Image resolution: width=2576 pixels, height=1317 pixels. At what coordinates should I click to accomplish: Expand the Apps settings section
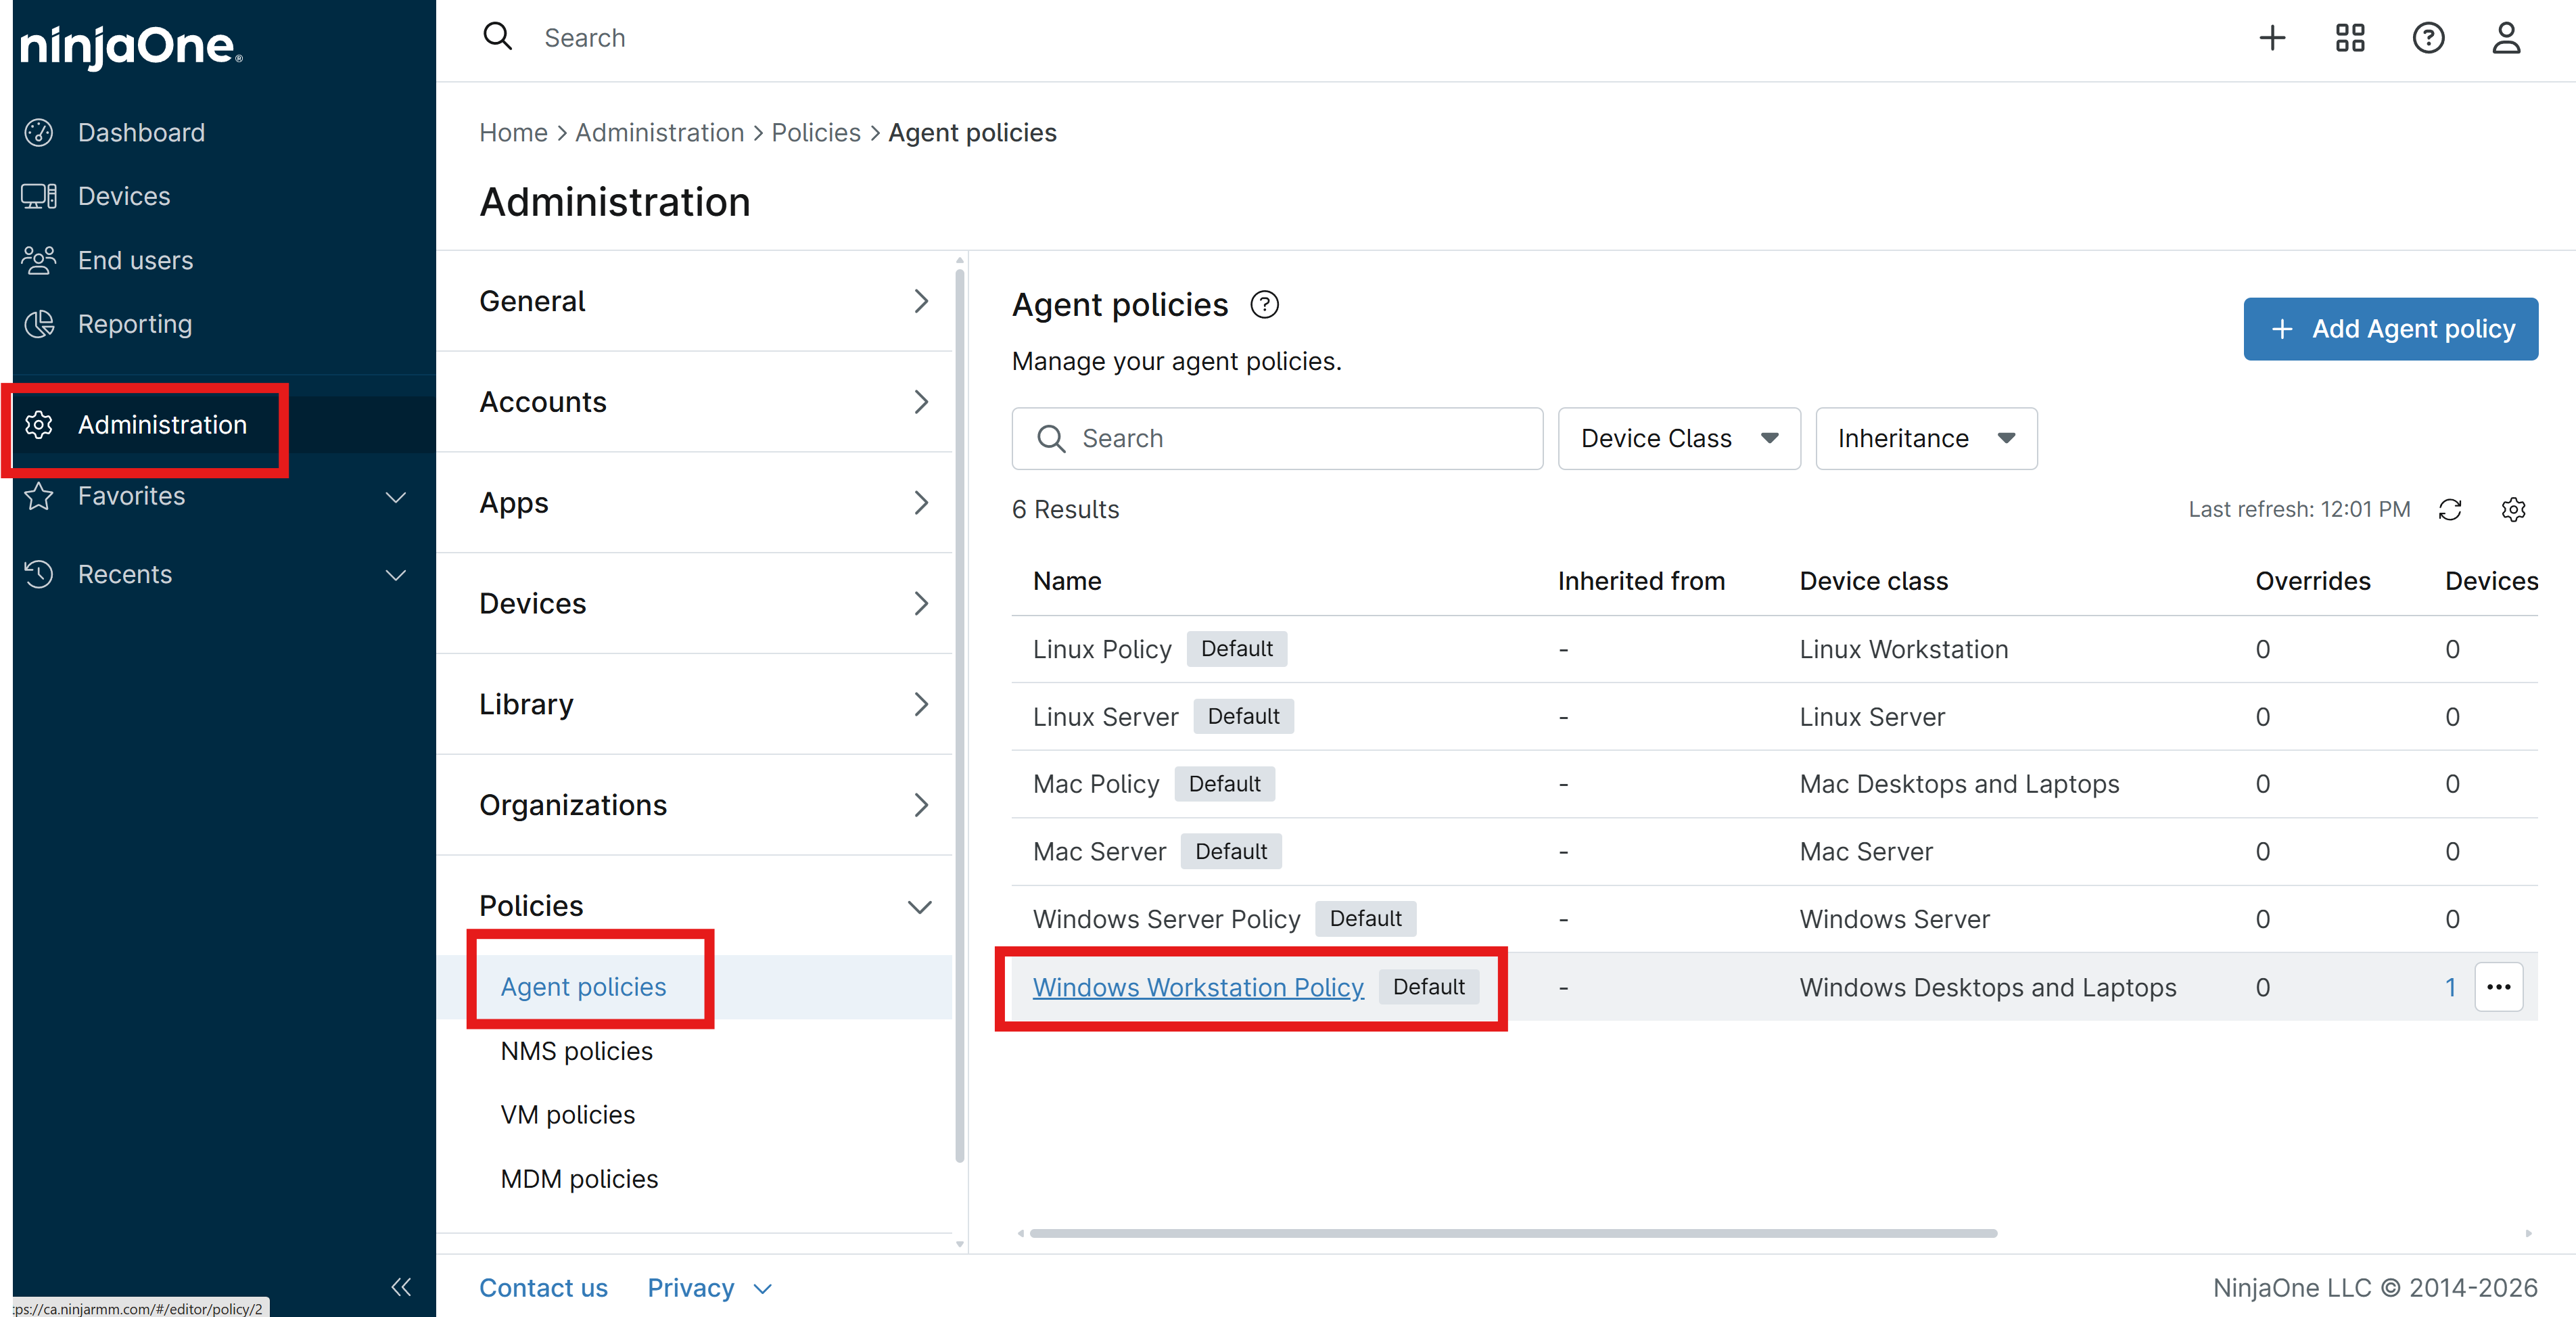pyautogui.click(x=694, y=502)
